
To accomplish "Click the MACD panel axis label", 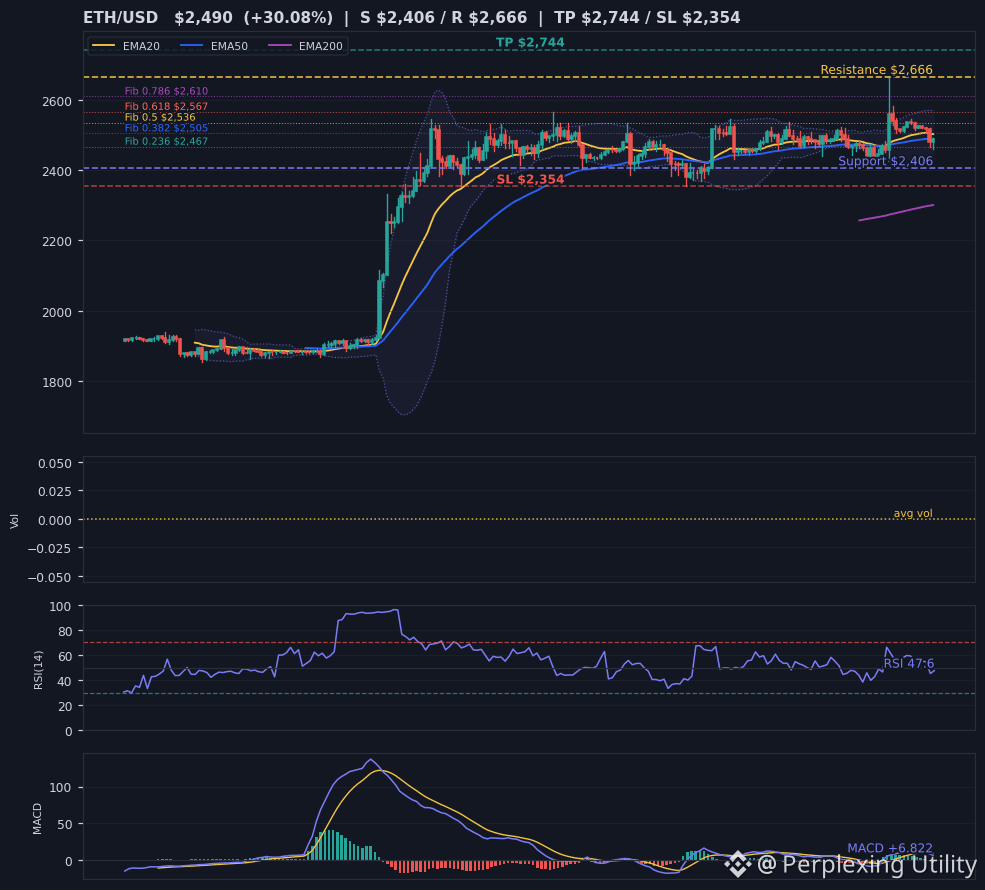I will 37,818.
